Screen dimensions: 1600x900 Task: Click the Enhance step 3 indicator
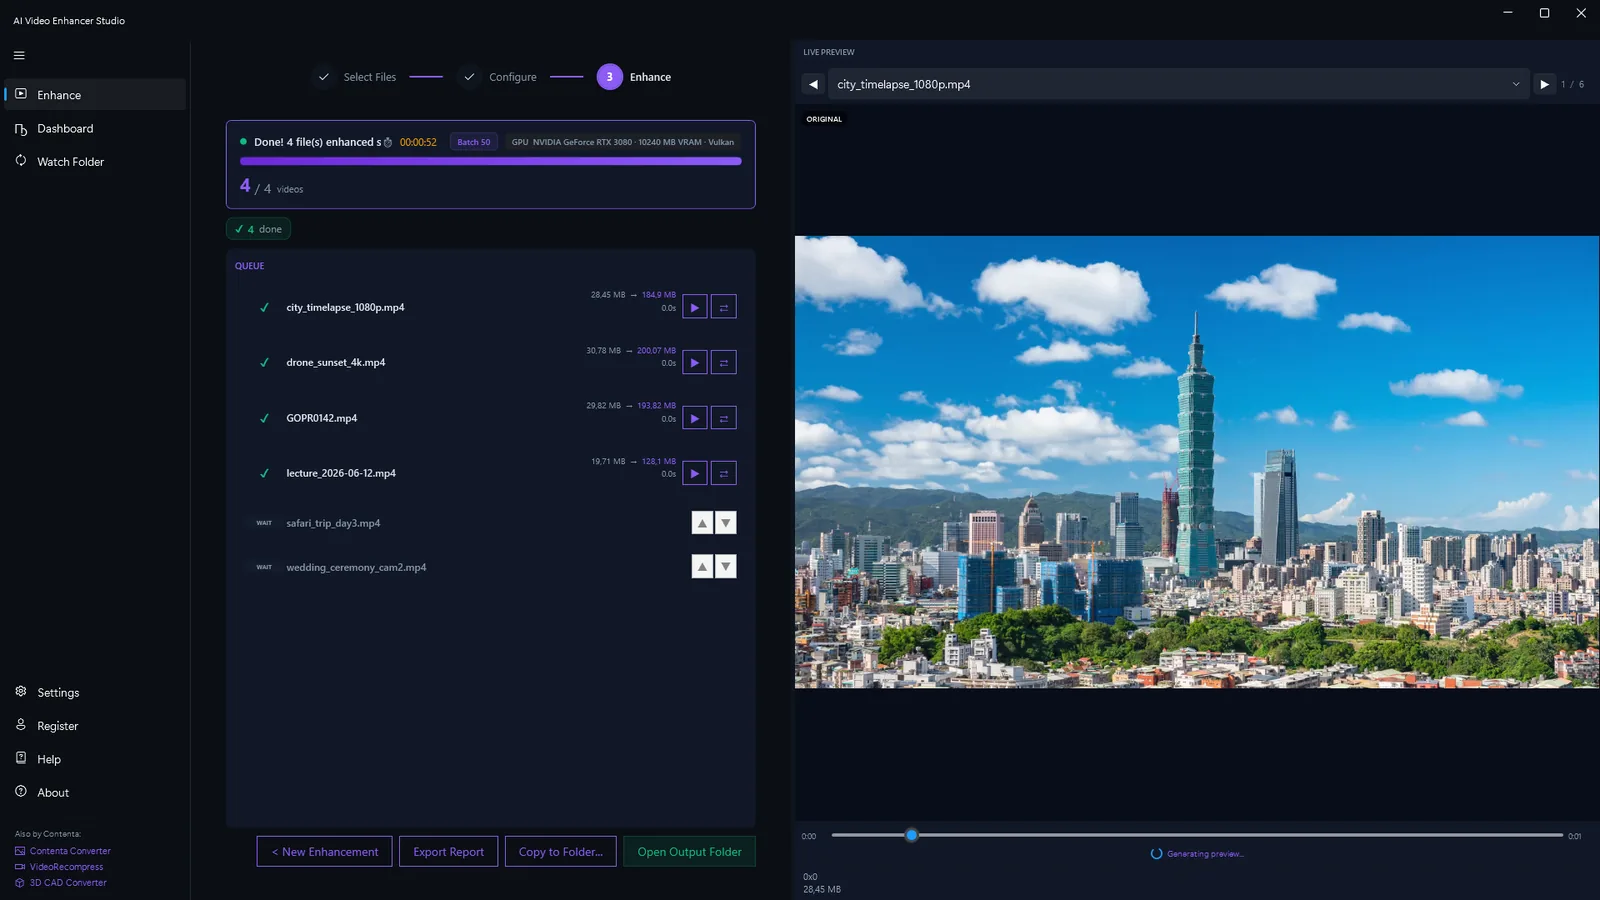610,77
